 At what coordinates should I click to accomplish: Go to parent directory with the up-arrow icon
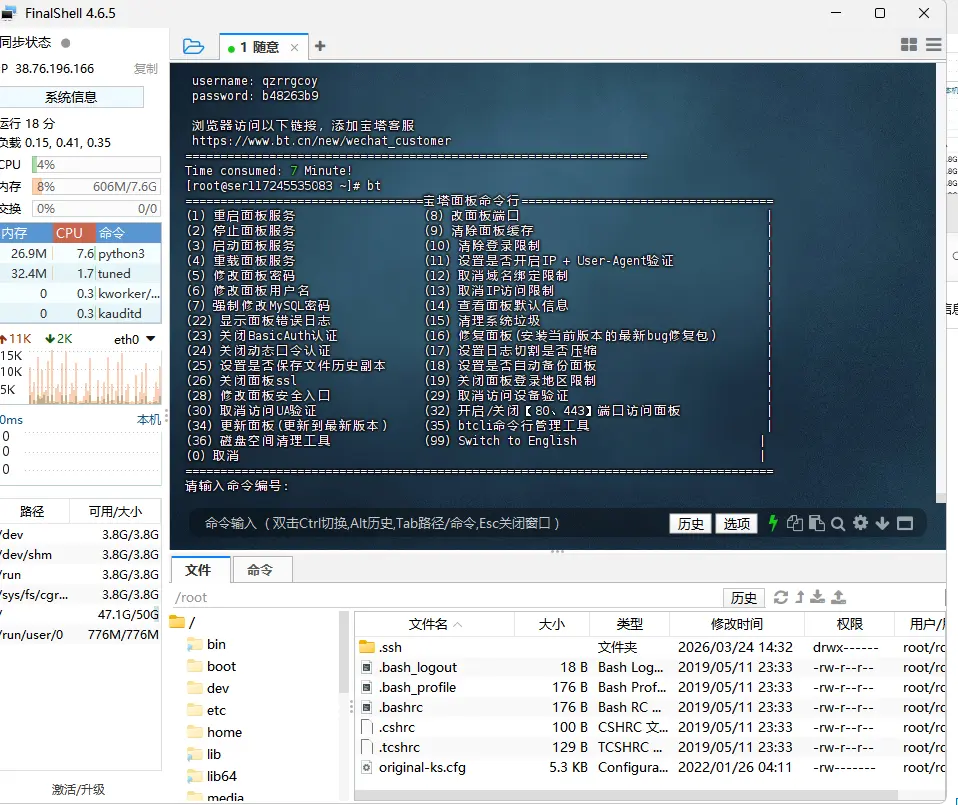coord(801,597)
